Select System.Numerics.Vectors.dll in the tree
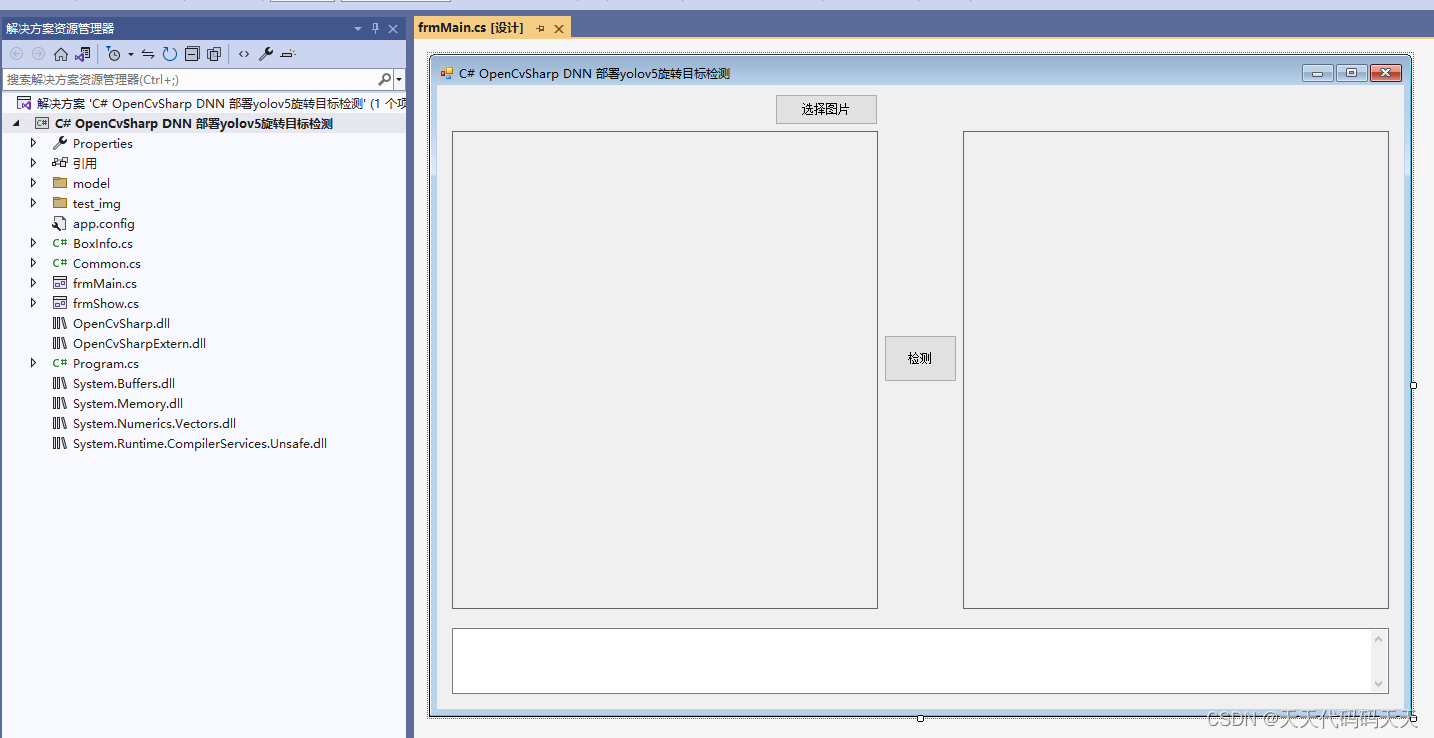Image resolution: width=1434 pixels, height=738 pixels. pyautogui.click(x=154, y=423)
